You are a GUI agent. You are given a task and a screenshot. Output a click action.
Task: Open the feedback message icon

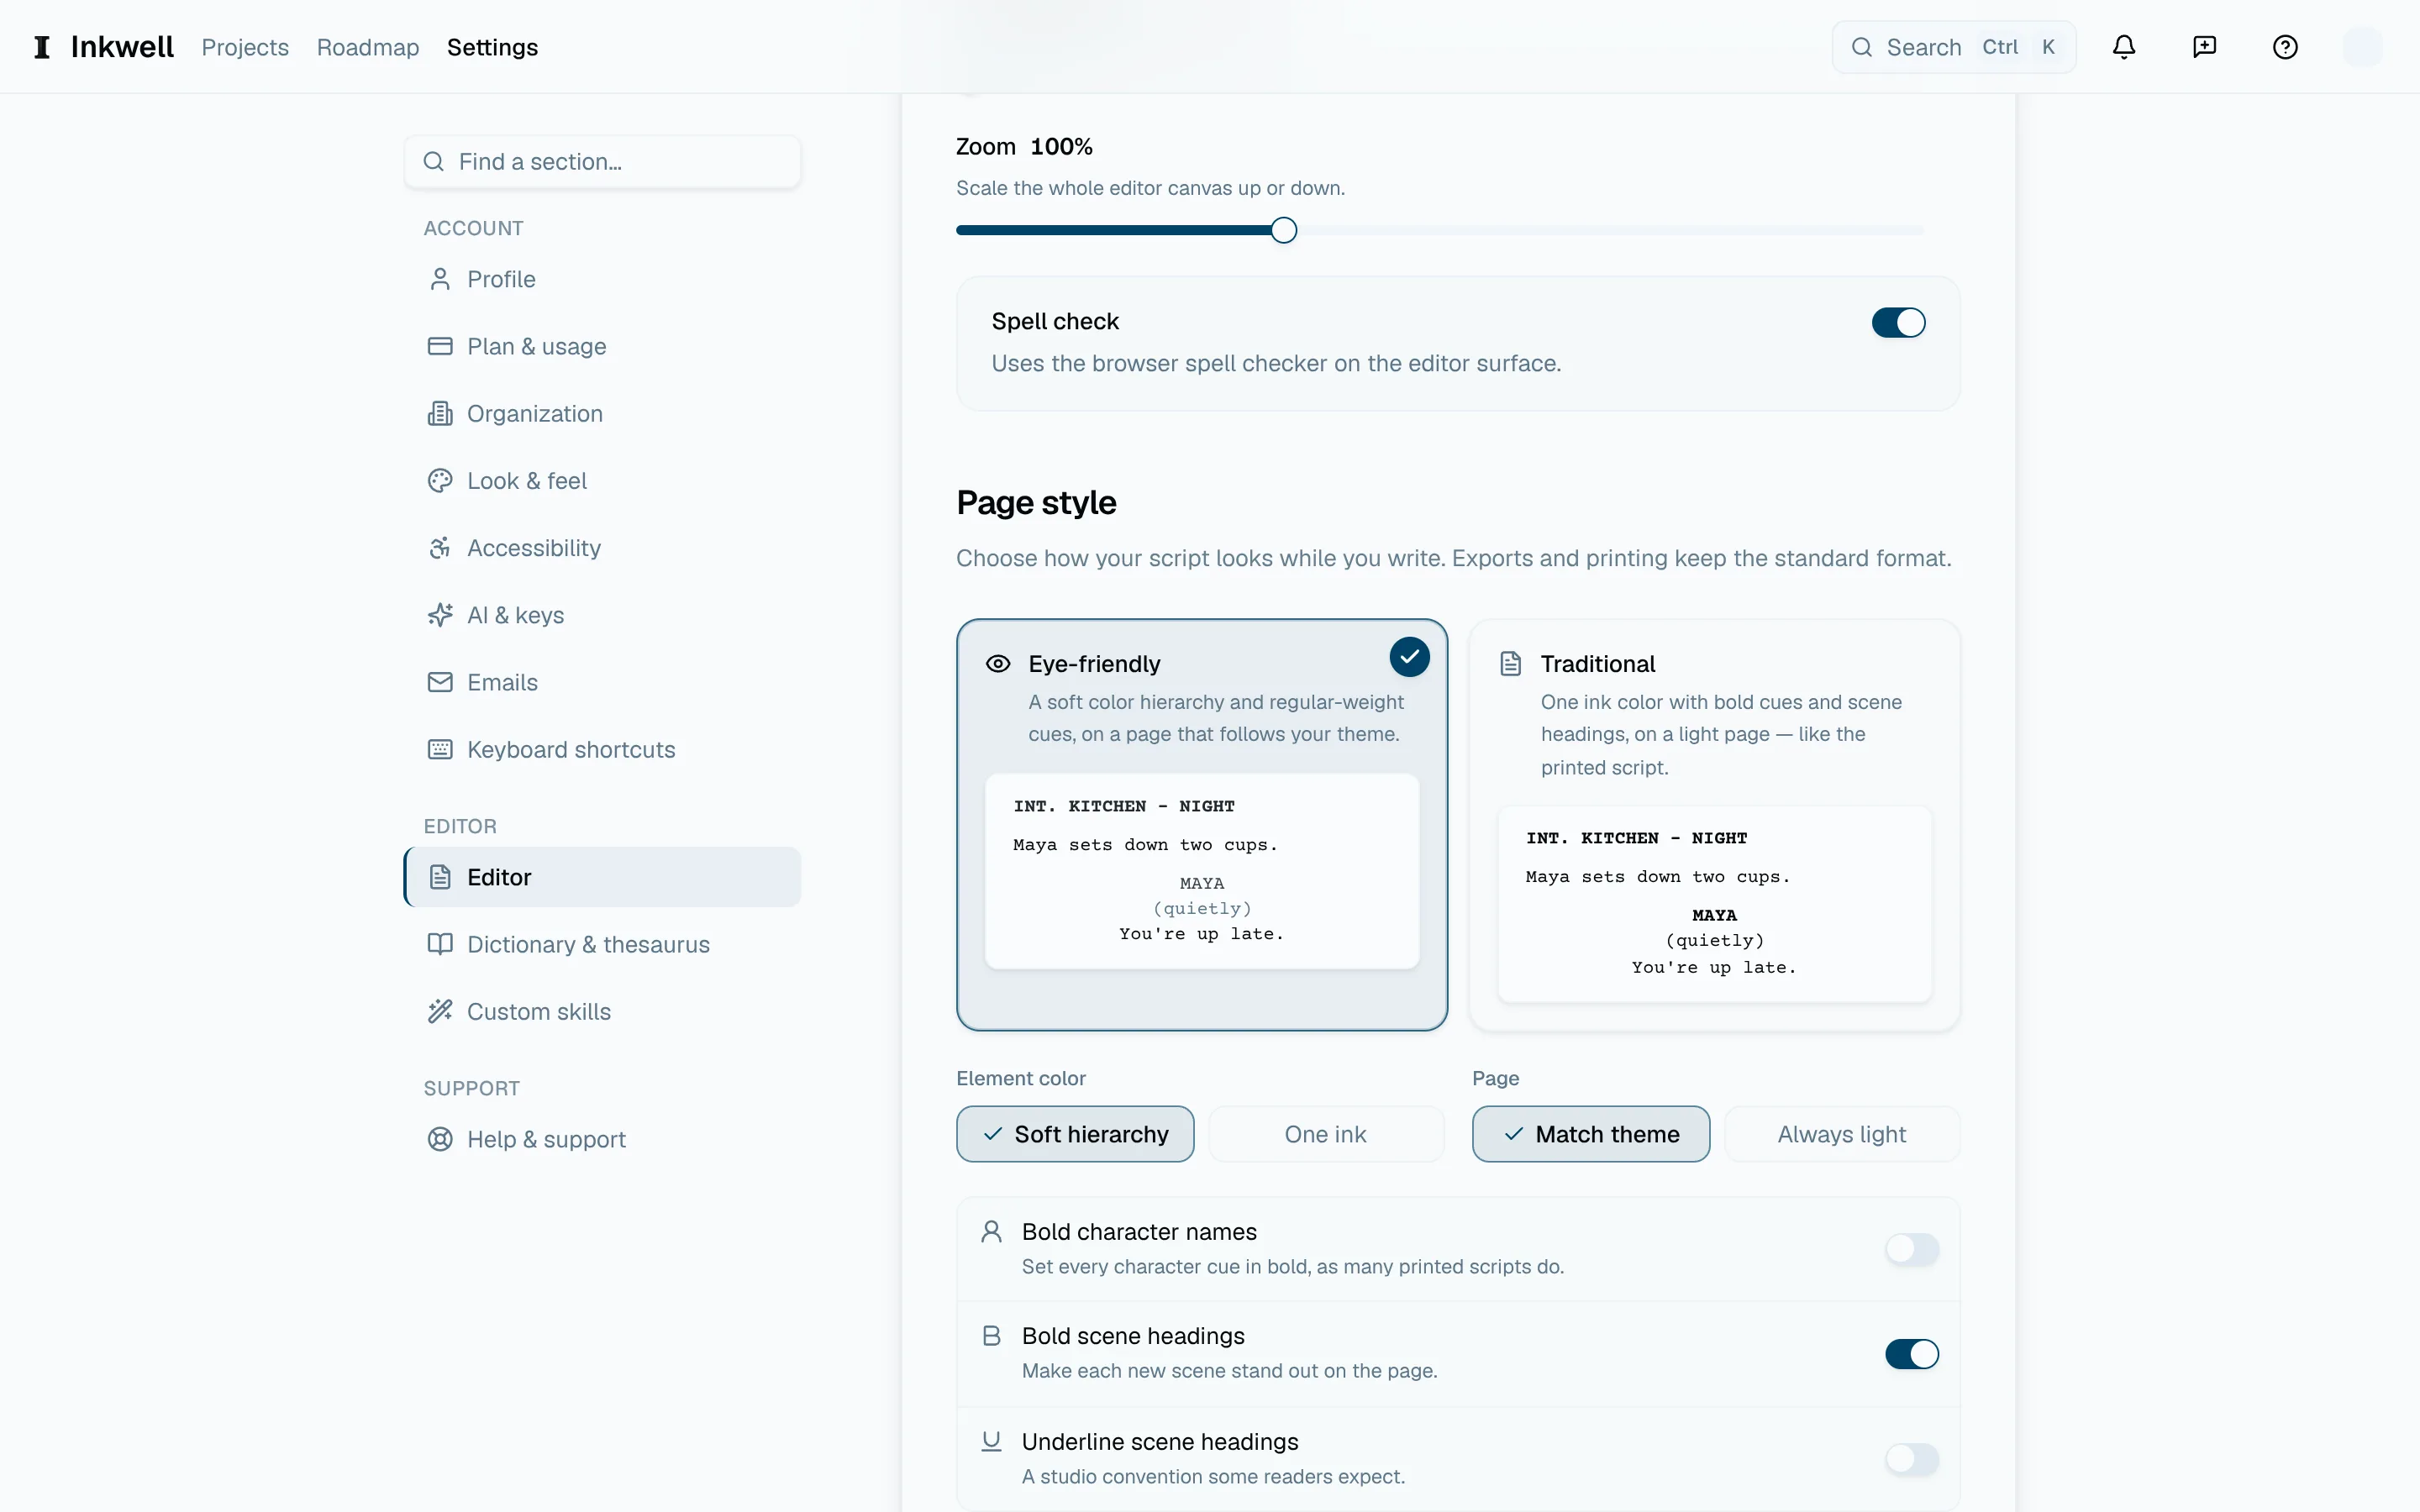(x=2204, y=47)
